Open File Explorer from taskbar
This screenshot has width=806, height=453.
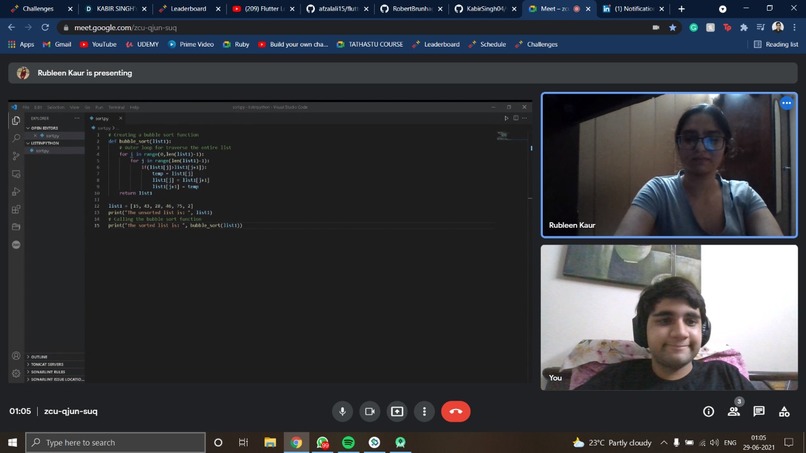[x=270, y=442]
